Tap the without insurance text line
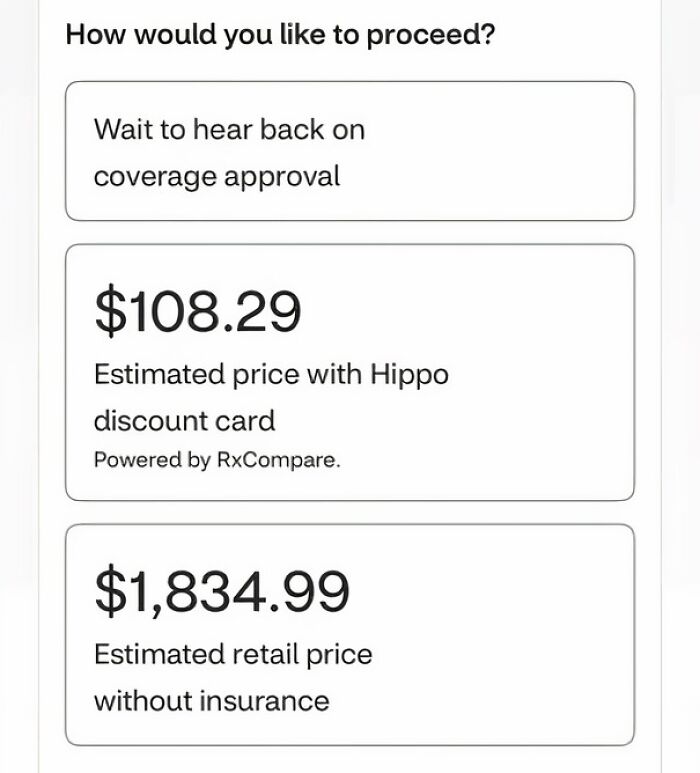700x773 pixels. [211, 701]
